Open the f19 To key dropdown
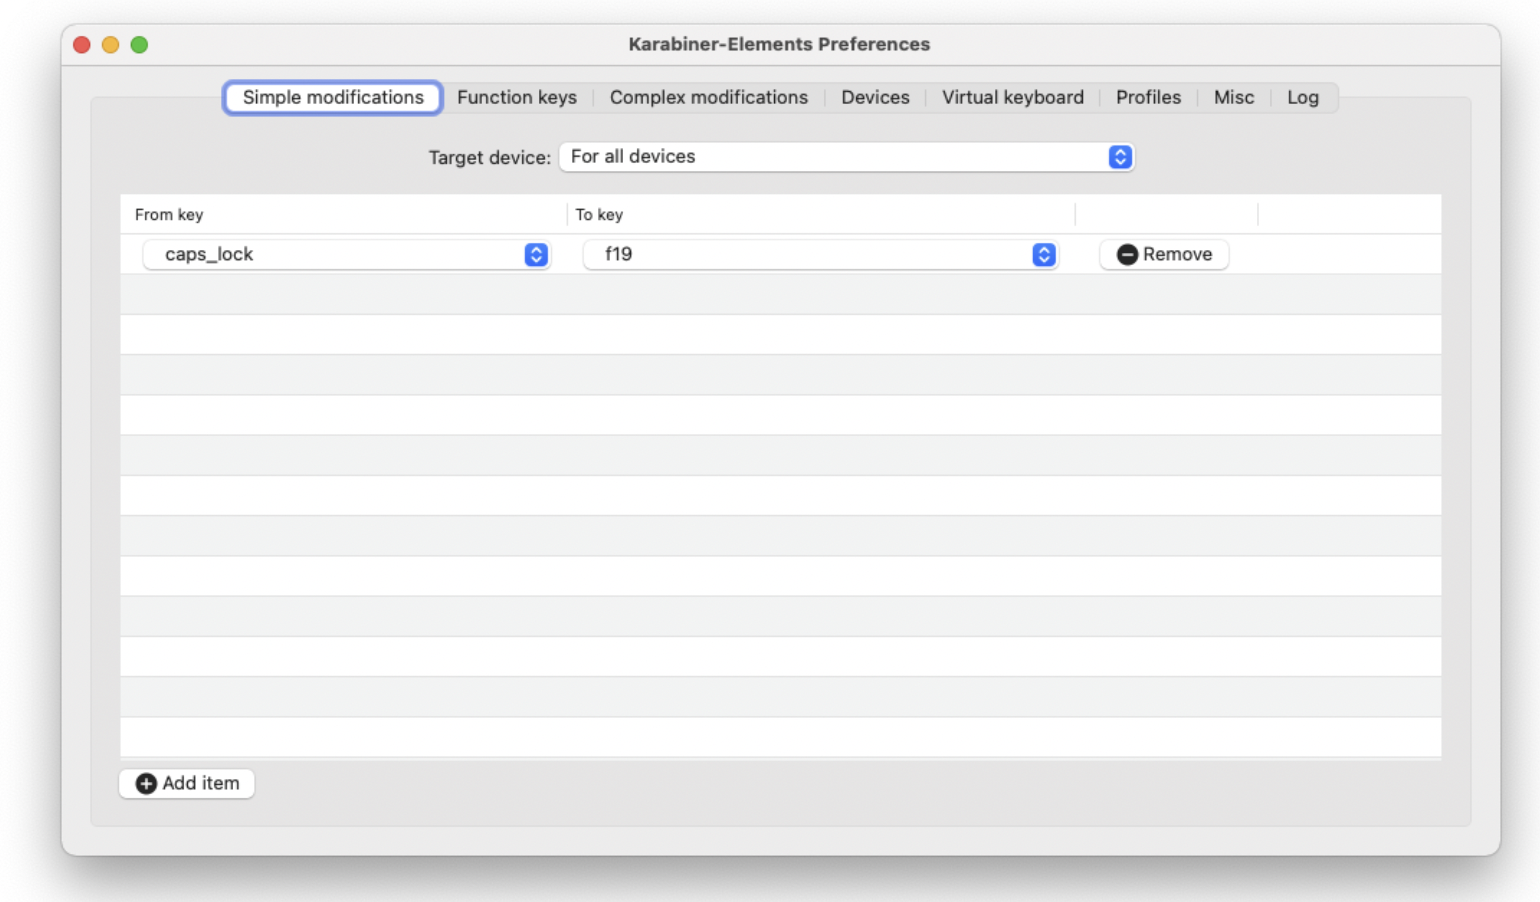 [820, 254]
